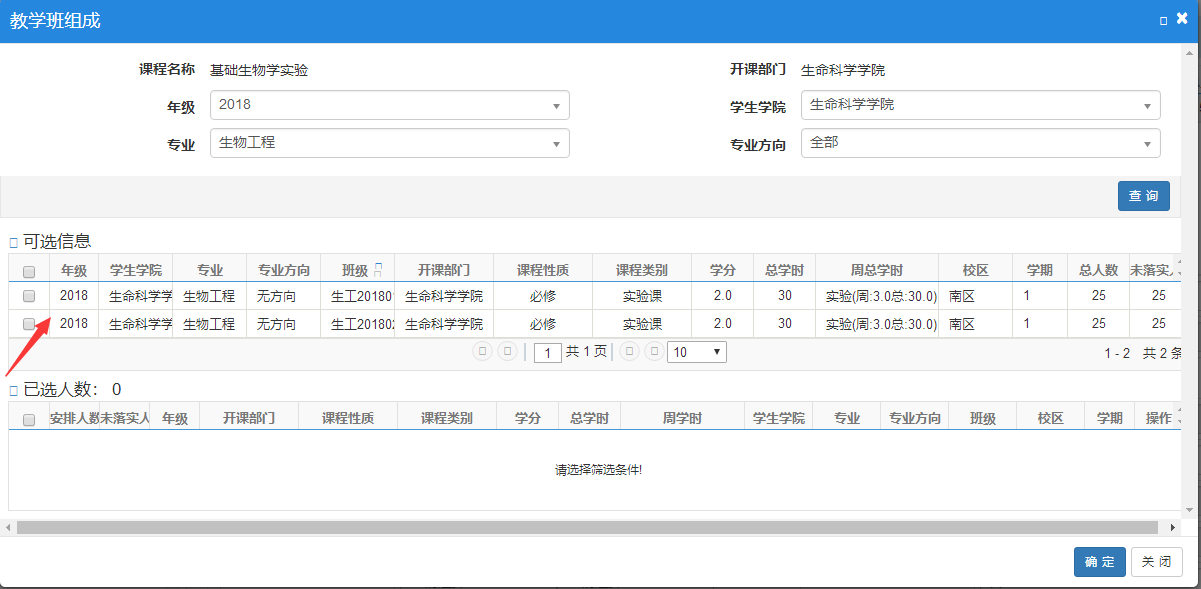
Task: Toggle select-all checkbox in 已选人数 table
Action: (29, 419)
